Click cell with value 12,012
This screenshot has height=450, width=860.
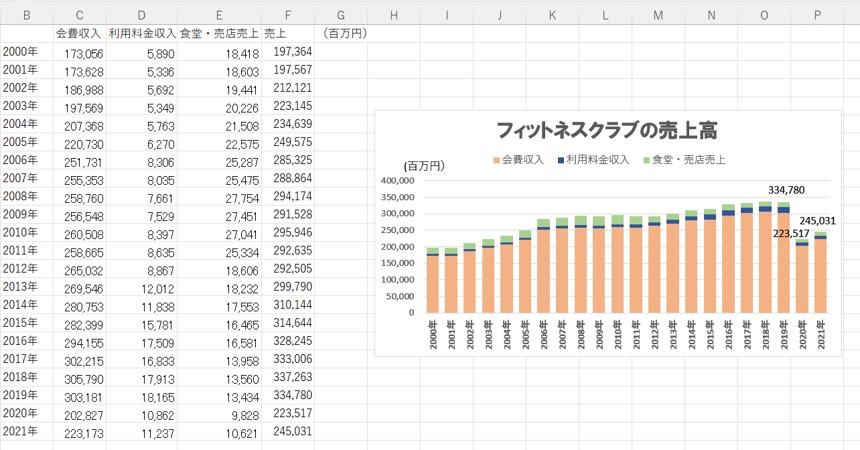tap(142, 289)
